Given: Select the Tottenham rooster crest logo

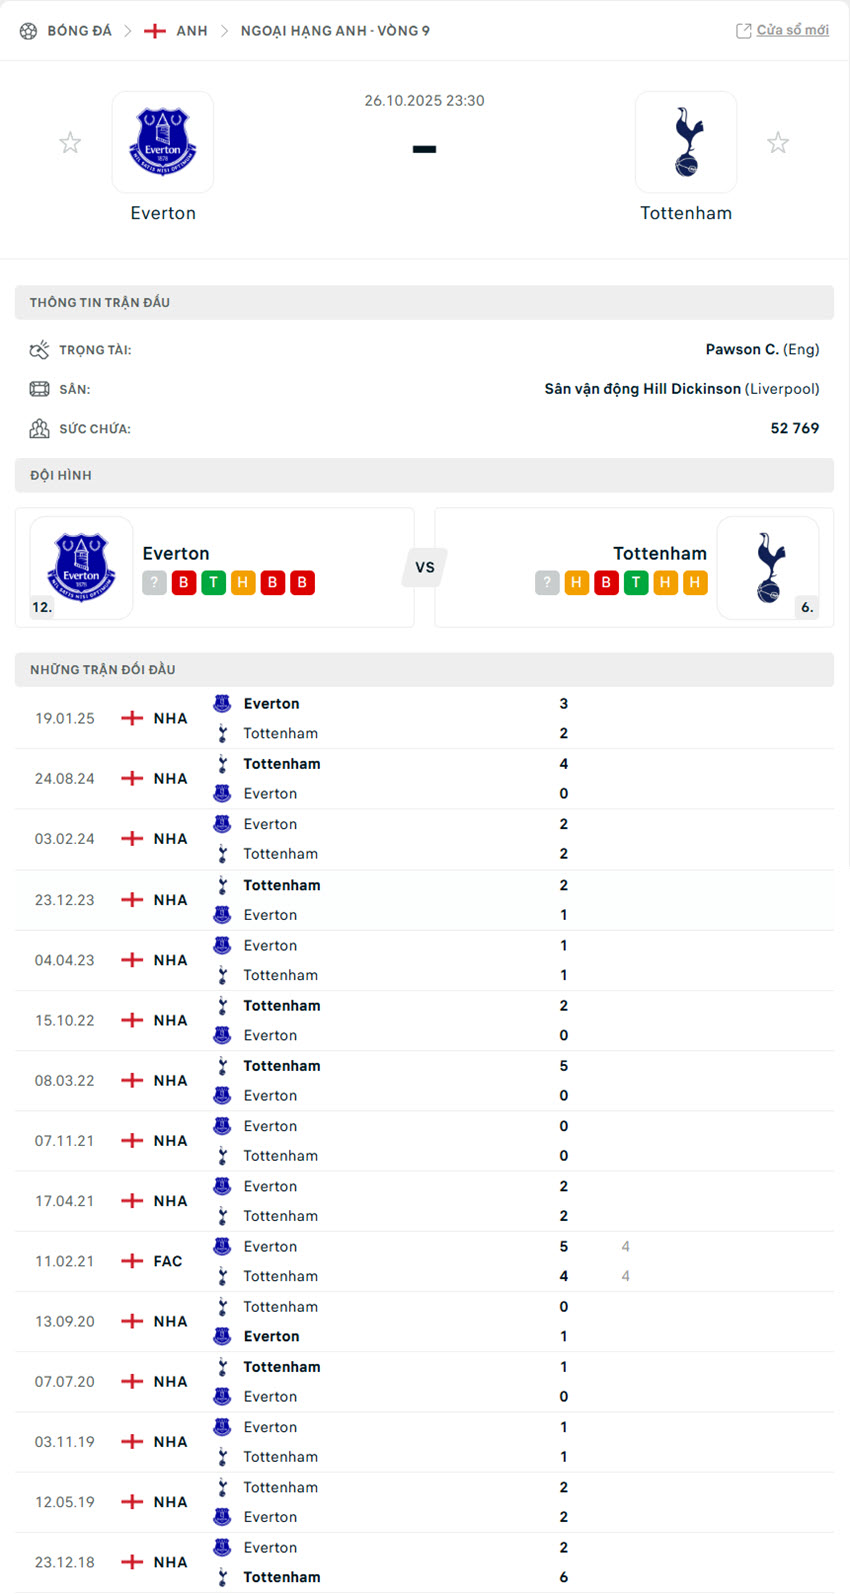Looking at the screenshot, I should click(686, 142).
